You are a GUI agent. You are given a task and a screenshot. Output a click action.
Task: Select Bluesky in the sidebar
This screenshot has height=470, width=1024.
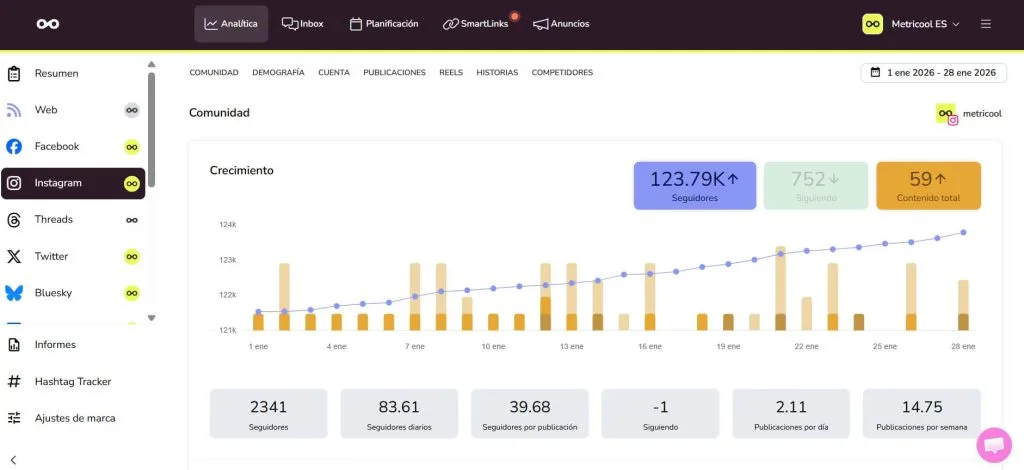(x=54, y=293)
